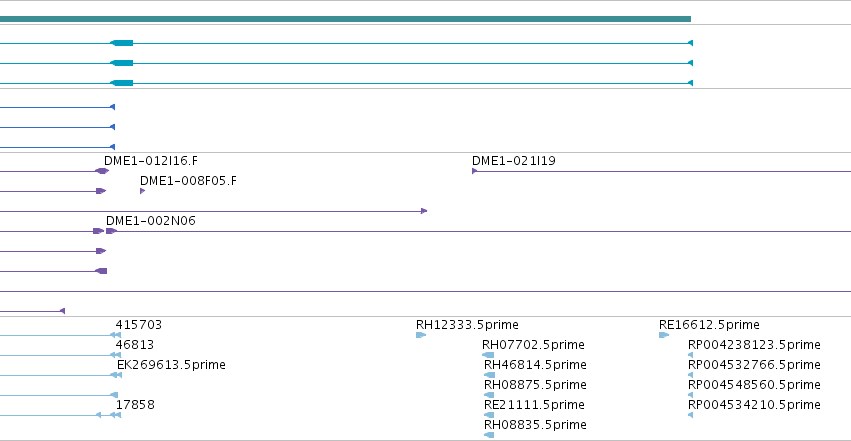This screenshot has width=851, height=441.
Task: Select the RE16612.5prime EST glyph
Action: [664, 335]
